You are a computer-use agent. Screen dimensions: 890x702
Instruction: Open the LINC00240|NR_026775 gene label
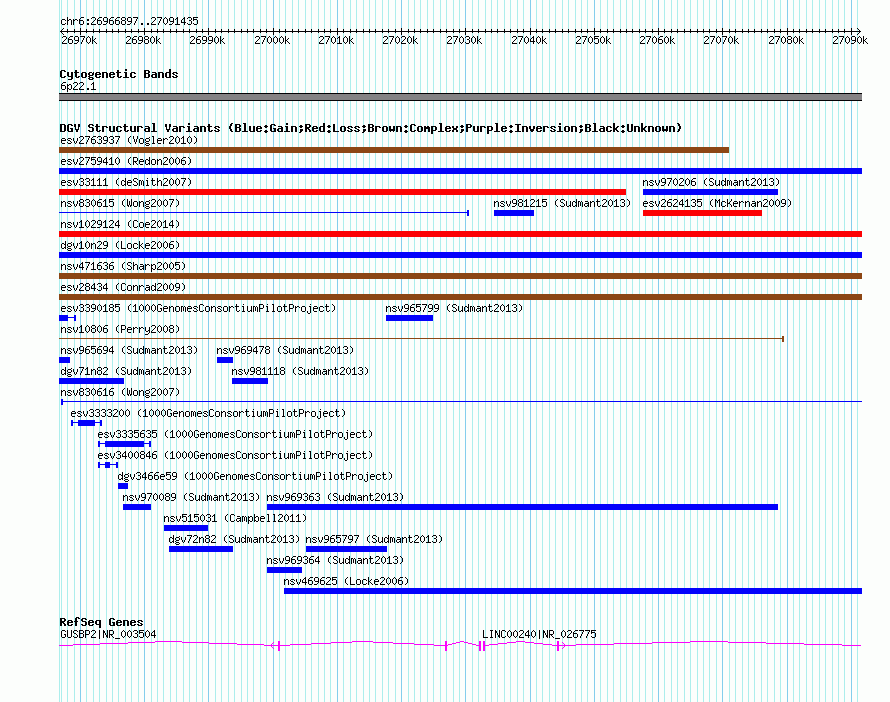coord(539,634)
